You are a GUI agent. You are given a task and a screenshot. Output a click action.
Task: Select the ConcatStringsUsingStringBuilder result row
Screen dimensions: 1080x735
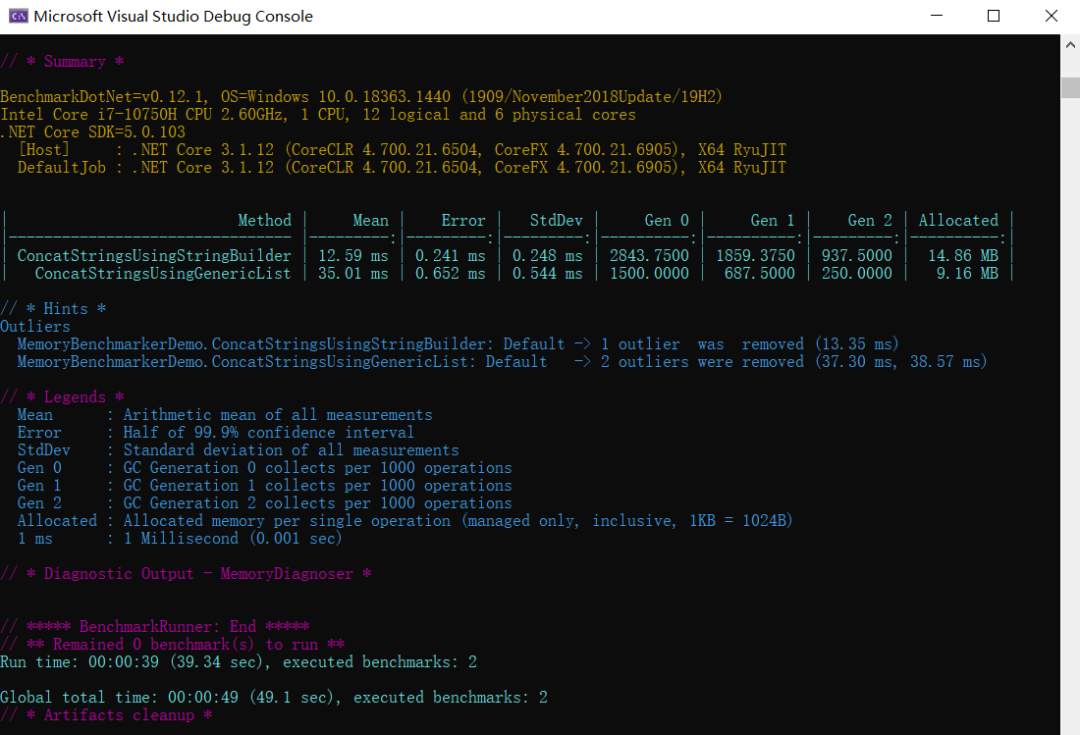coord(154,255)
